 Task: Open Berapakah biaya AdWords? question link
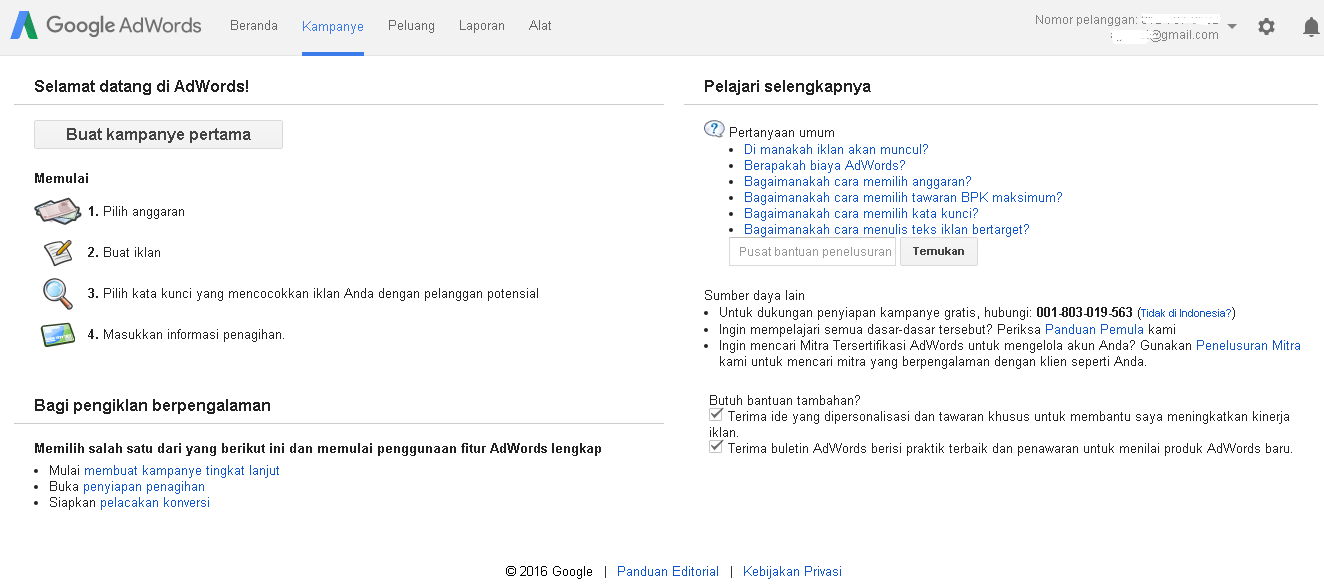(824, 165)
